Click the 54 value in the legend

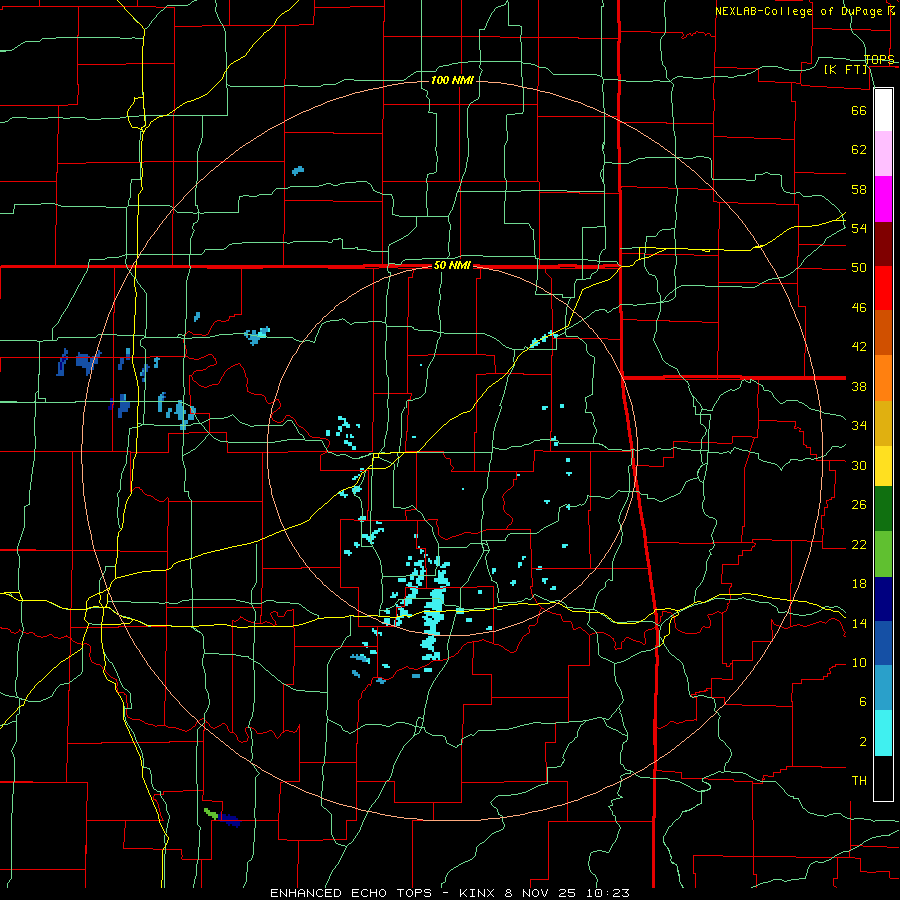(859, 228)
